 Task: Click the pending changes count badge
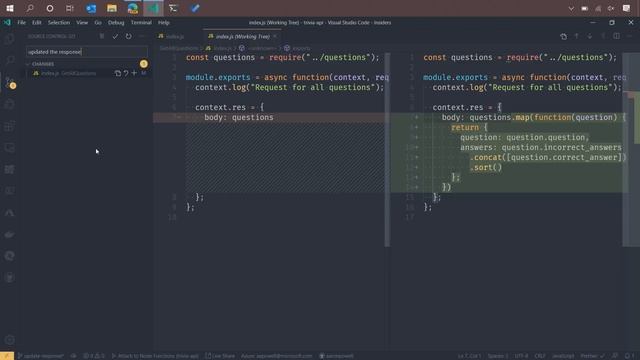(144, 64)
